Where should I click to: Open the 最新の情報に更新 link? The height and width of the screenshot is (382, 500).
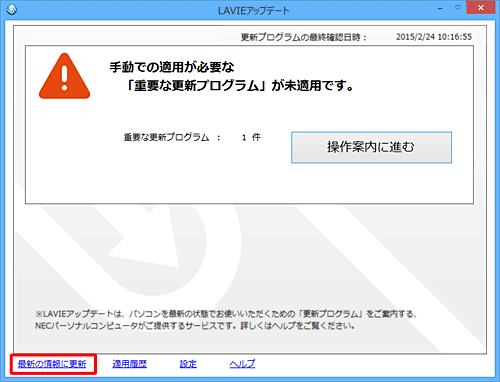click(x=52, y=364)
